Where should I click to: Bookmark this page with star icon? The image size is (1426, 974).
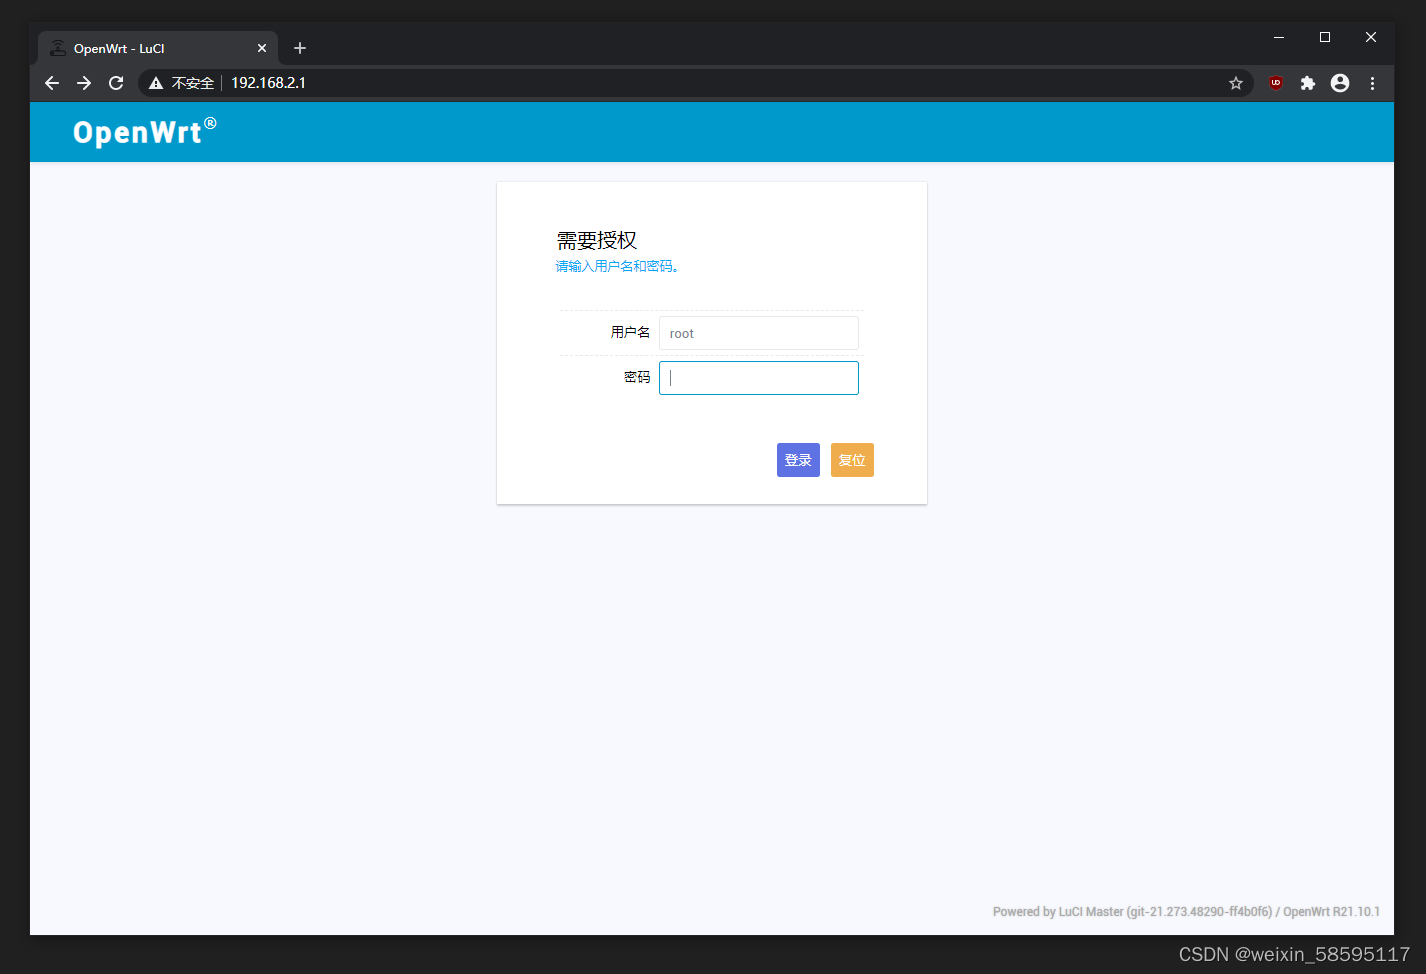pyautogui.click(x=1236, y=83)
